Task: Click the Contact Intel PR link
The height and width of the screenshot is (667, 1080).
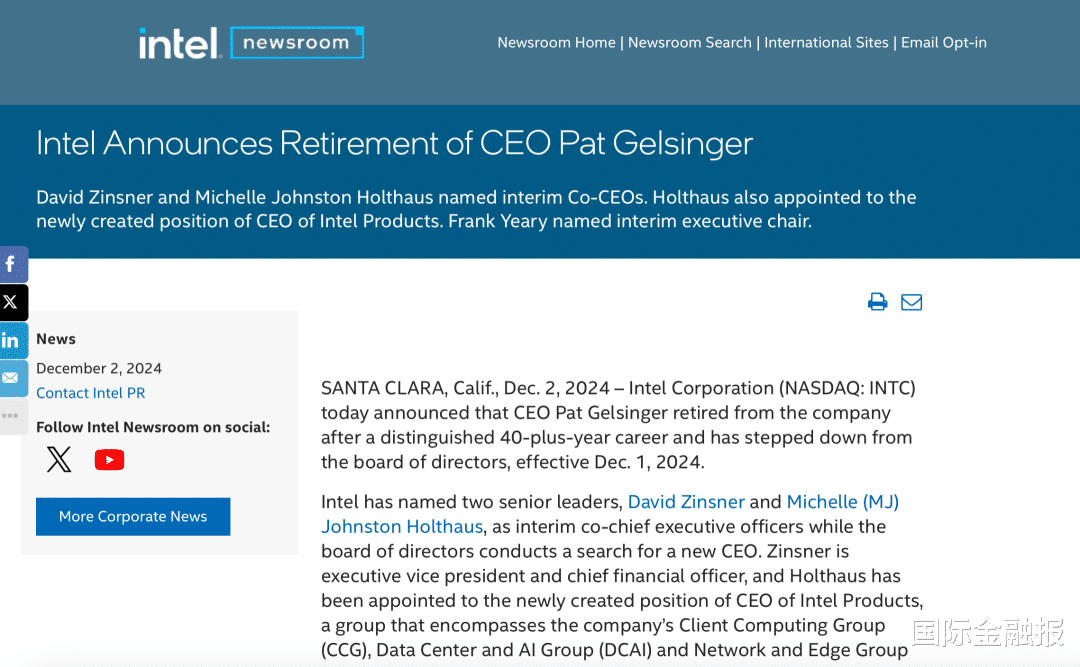Action: [x=90, y=393]
